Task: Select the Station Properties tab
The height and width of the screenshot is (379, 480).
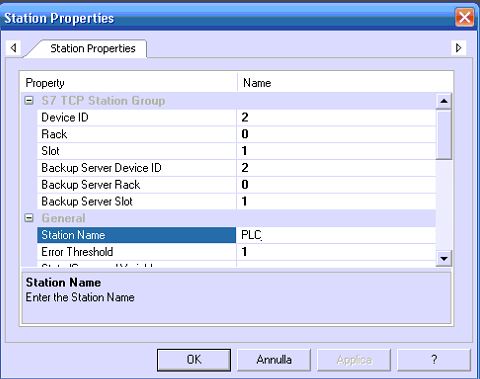Action: click(92, 49)
